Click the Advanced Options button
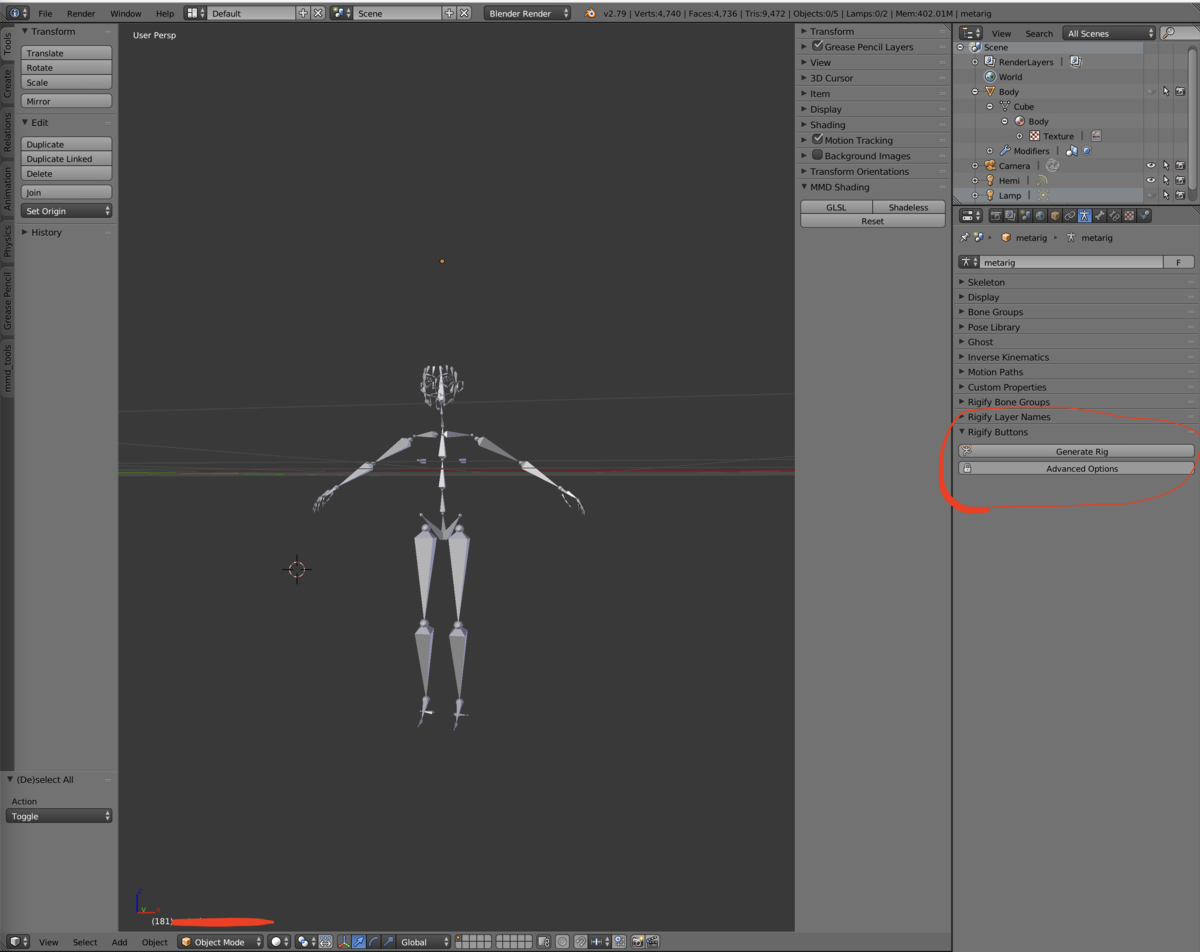The image size is (1200, 952). pos(1076,468)
